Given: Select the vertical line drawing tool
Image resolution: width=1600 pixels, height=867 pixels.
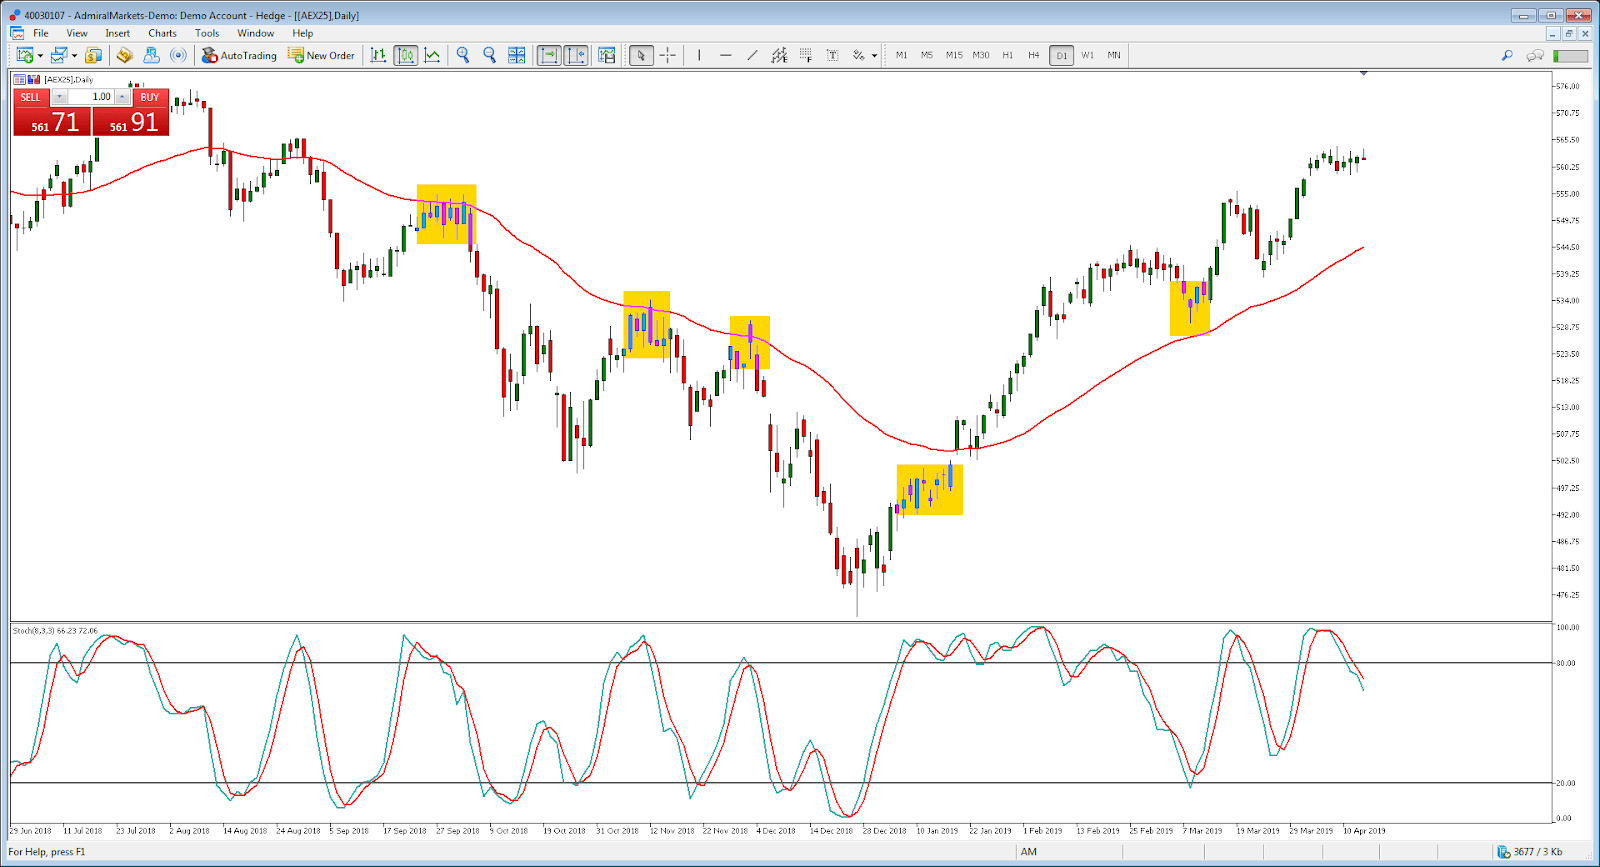Looking at the screenshot, I should point(699,55).
